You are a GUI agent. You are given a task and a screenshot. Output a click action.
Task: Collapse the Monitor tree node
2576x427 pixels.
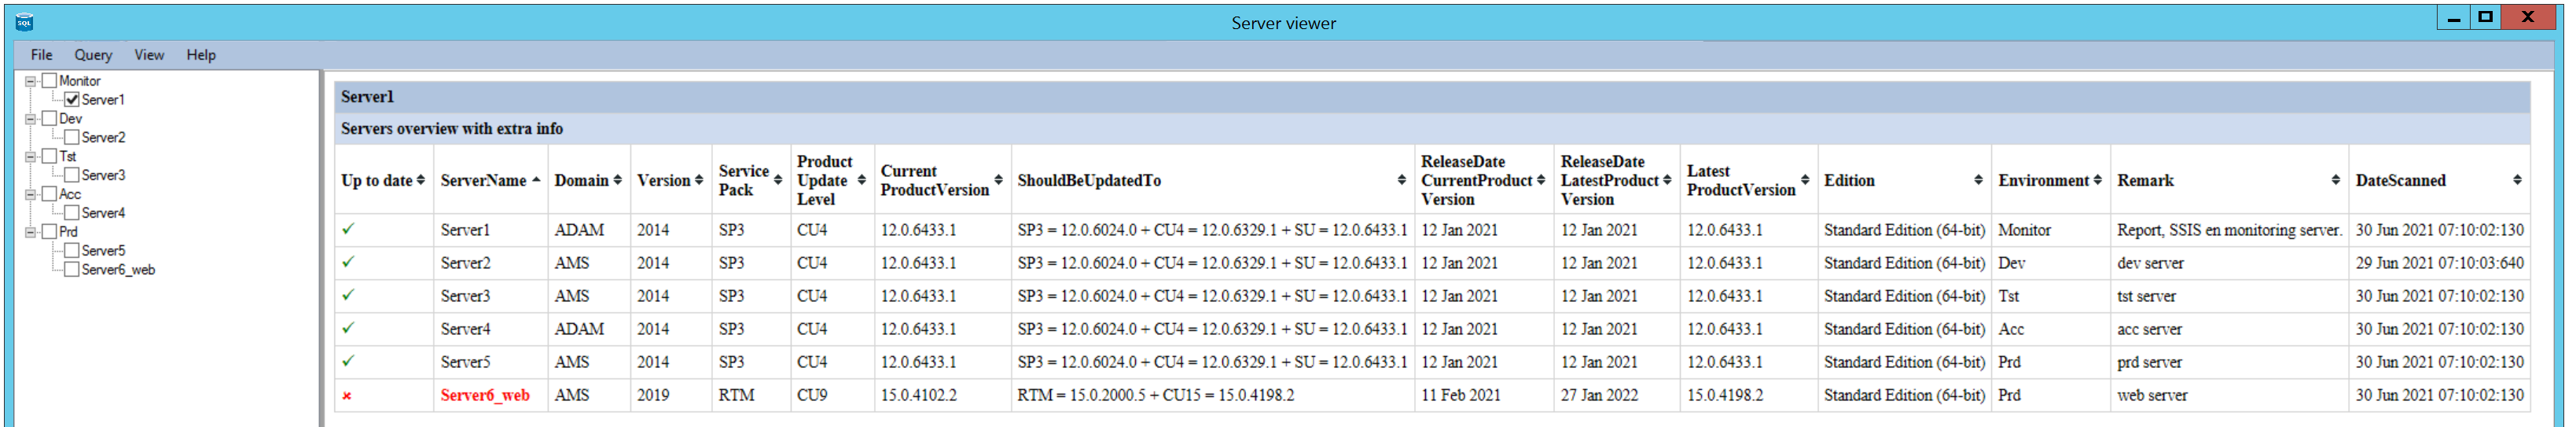point(30,81)
